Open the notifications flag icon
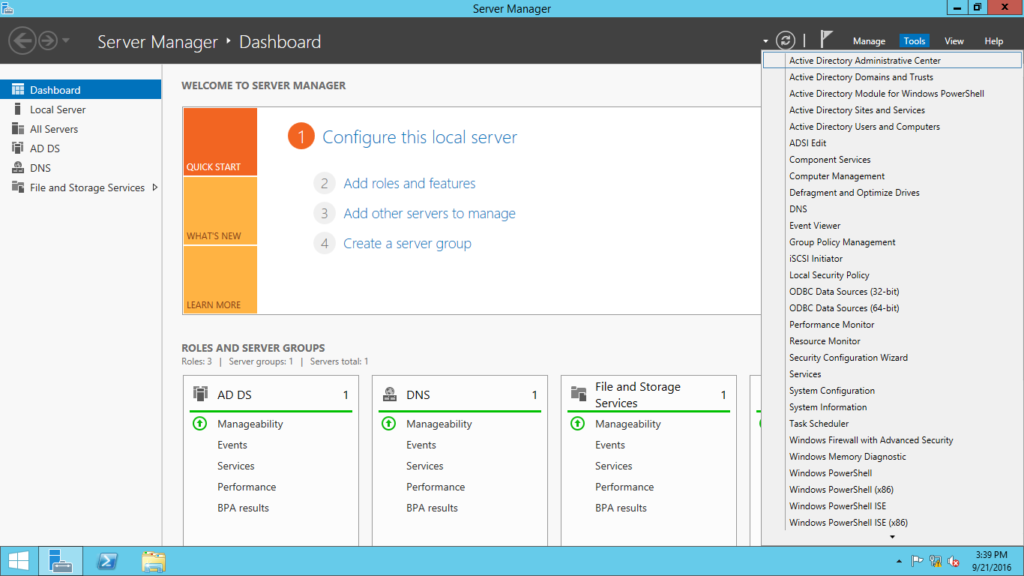This screenshot has height=576, width=1024. click(826, 40)
